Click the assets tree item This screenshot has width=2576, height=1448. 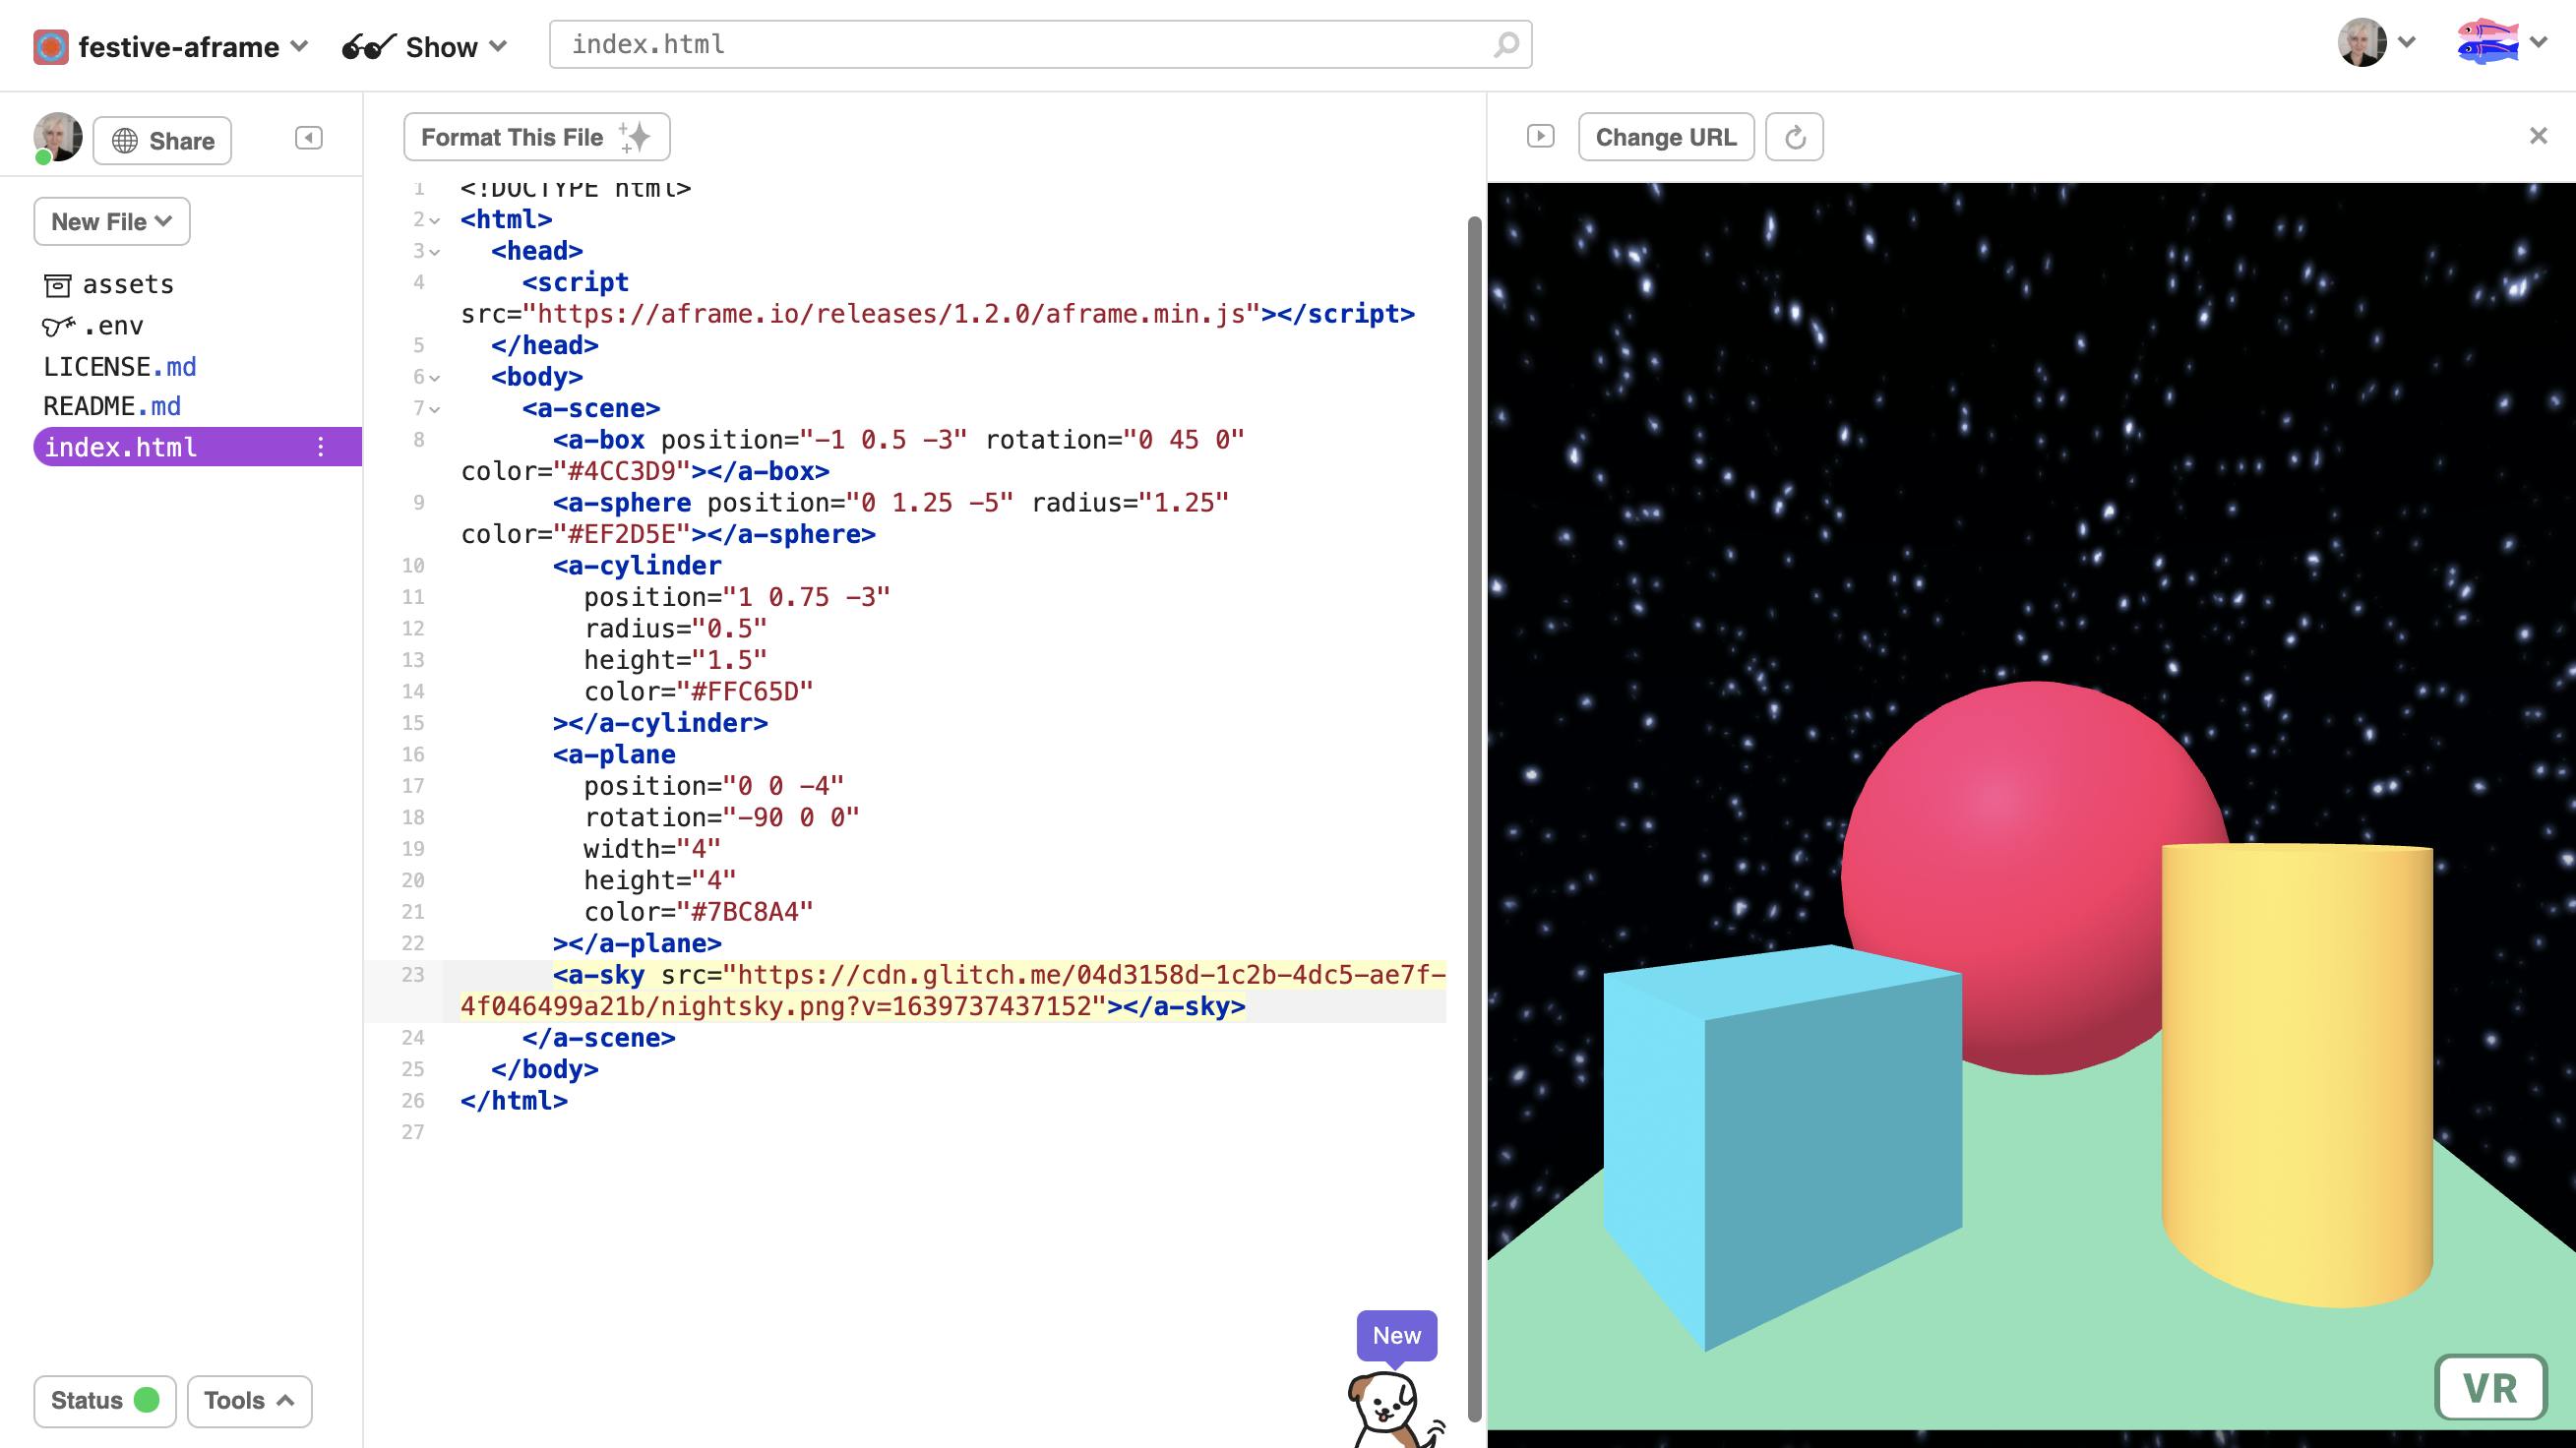[x=127, y=284]
